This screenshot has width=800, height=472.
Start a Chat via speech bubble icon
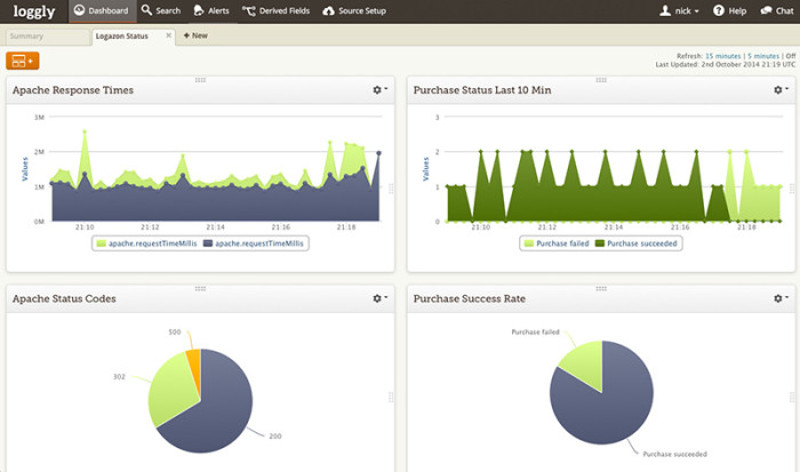tap(766, 10)
